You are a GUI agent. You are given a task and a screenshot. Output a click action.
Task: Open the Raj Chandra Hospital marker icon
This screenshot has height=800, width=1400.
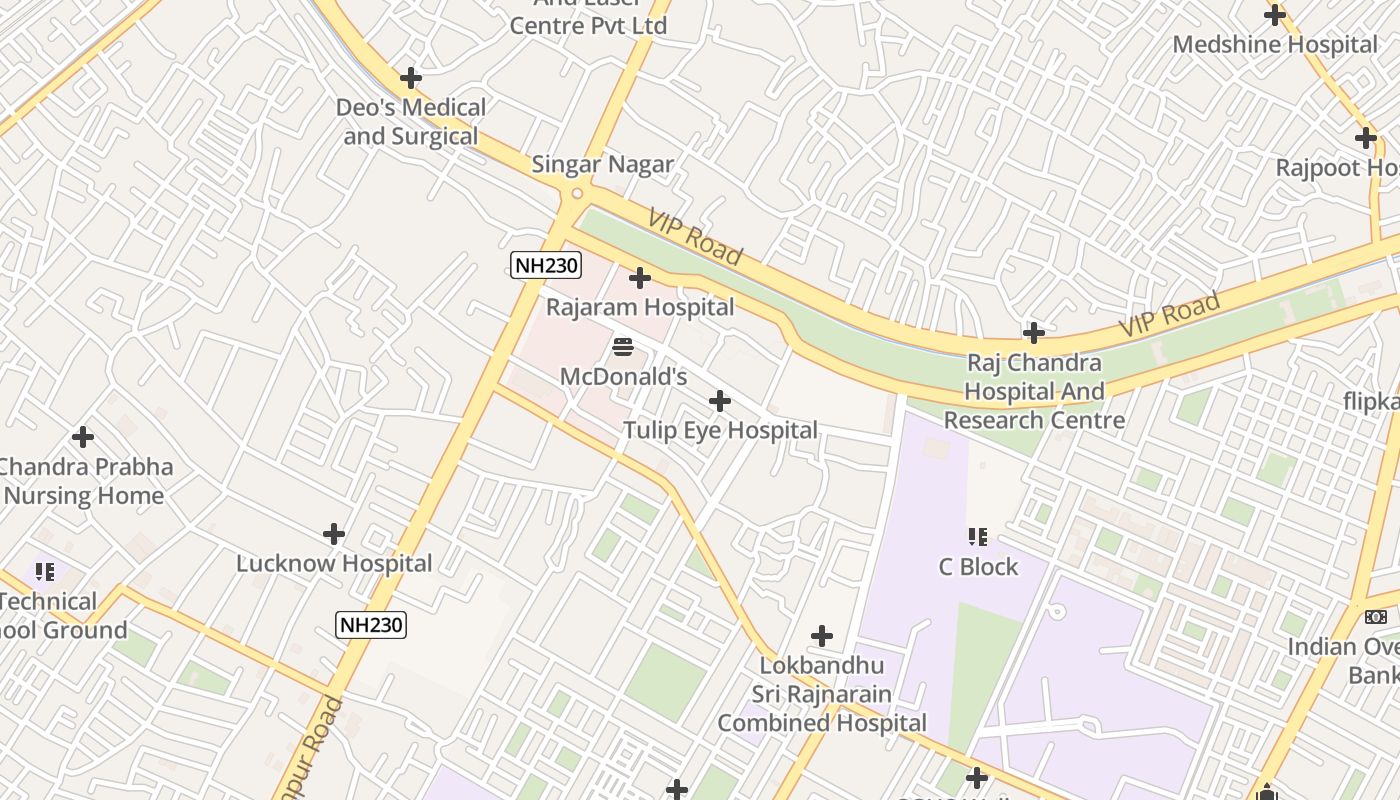1034,333
